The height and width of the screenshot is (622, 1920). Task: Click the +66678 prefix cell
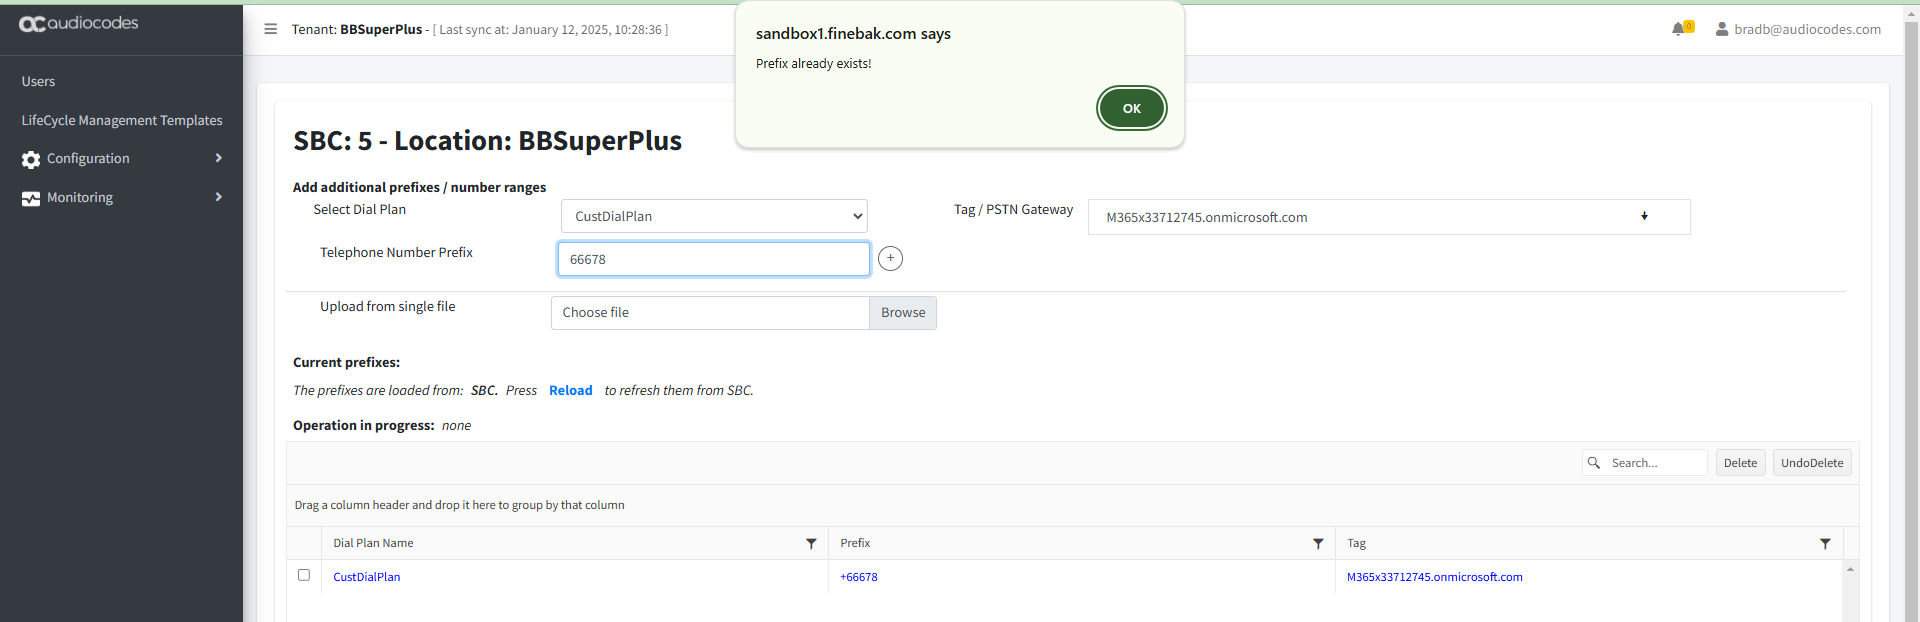click(x=859, y=577)
